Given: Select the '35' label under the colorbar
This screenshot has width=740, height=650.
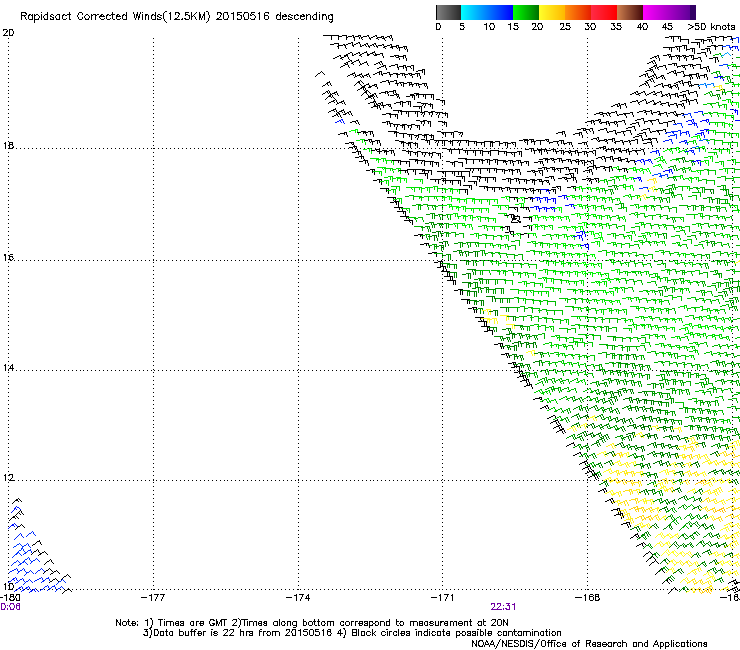Looking at the screenshot, I should (x=616, y=27).
